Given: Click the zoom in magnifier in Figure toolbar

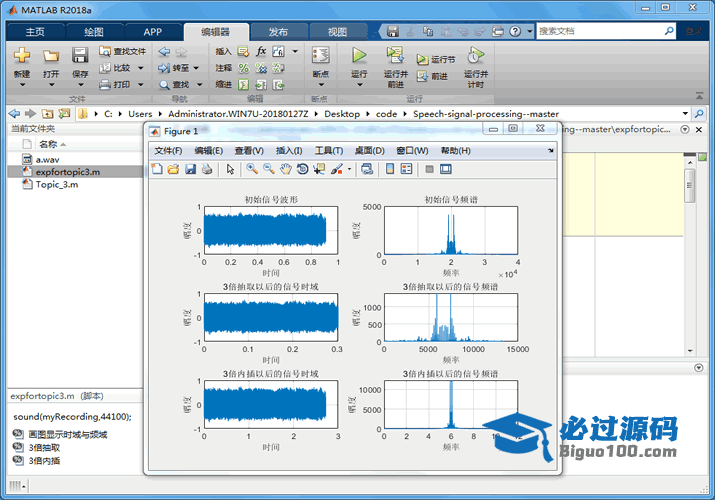Looking at the screenshot, I should (252, 169).
